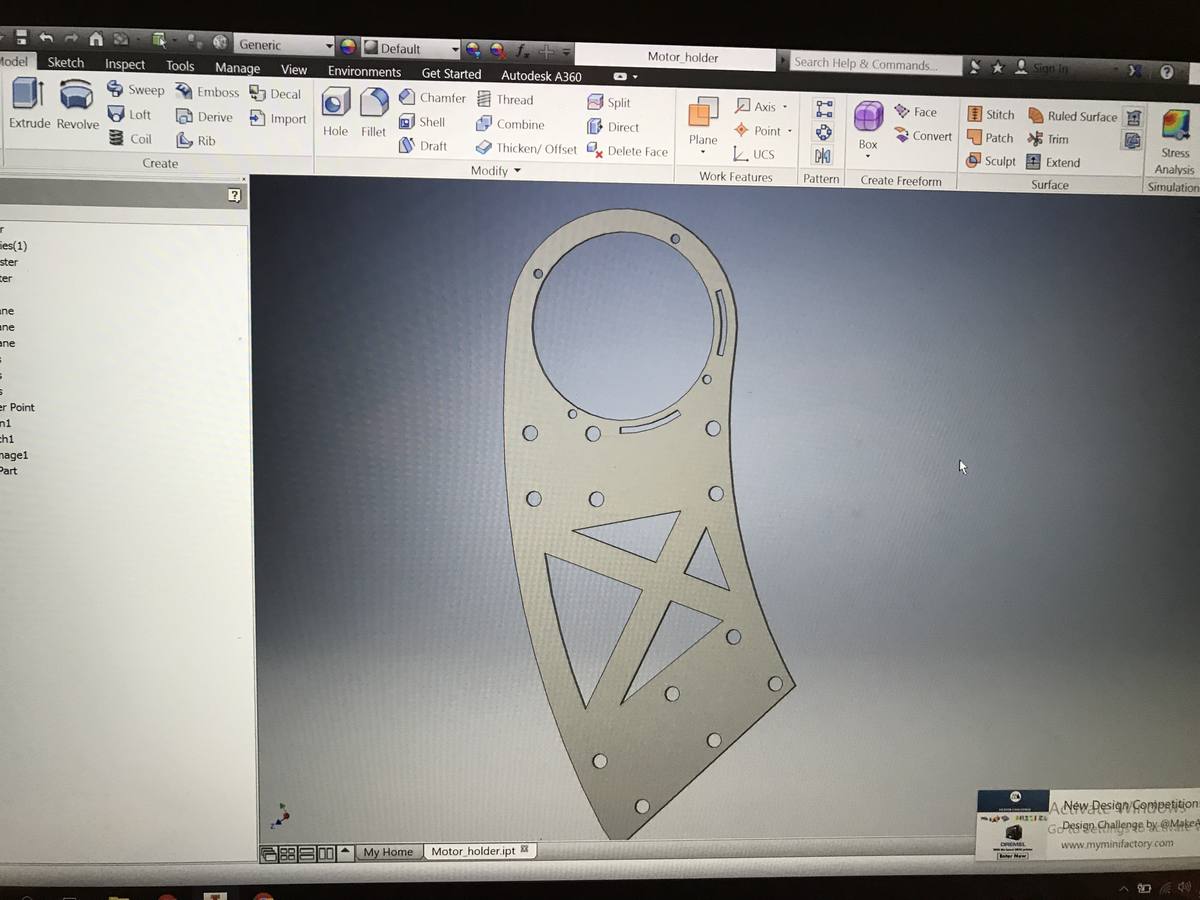This screenshot has width=1200, height=900.
Task: Switch to the Sketch ribbon tab
Action: click(66, 62)
